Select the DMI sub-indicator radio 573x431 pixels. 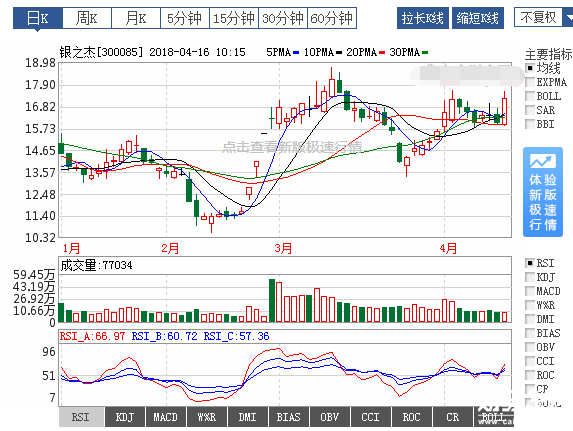point(530,319)
